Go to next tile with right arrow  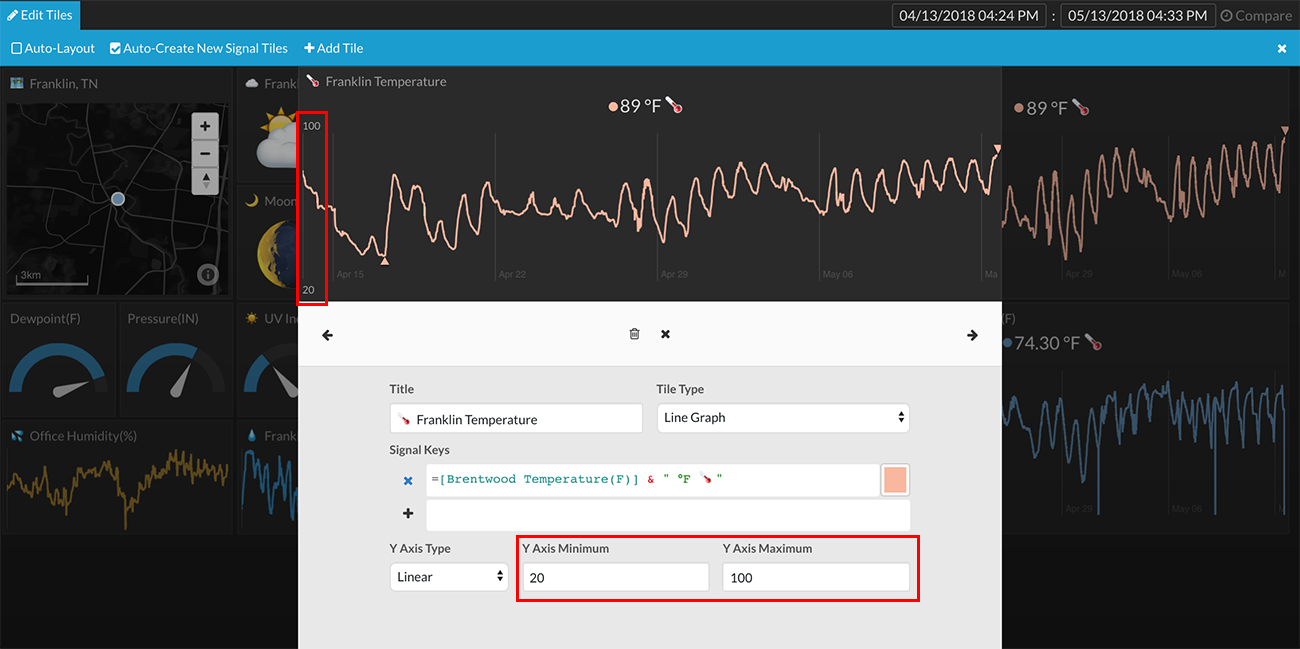pos(972,335)
